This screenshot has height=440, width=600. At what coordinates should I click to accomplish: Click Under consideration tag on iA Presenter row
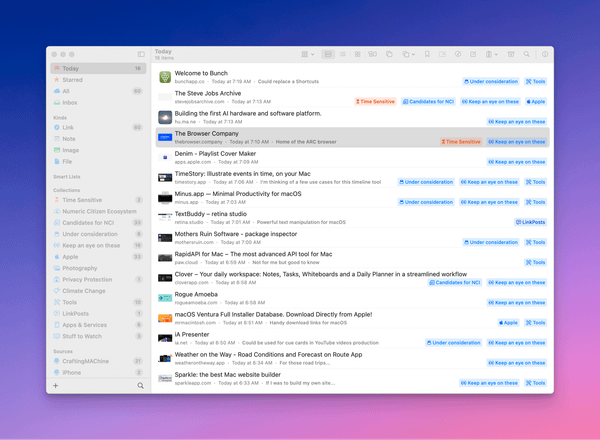[x=453, y=343]
